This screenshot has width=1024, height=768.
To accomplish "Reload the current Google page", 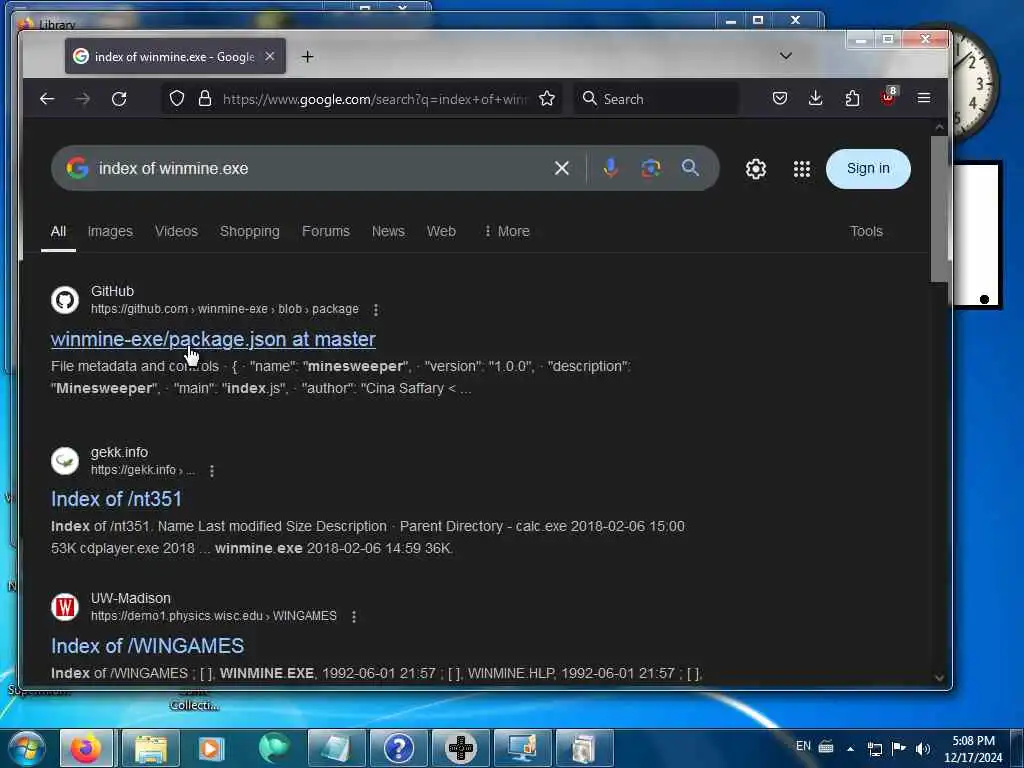I will click(118, 99).
